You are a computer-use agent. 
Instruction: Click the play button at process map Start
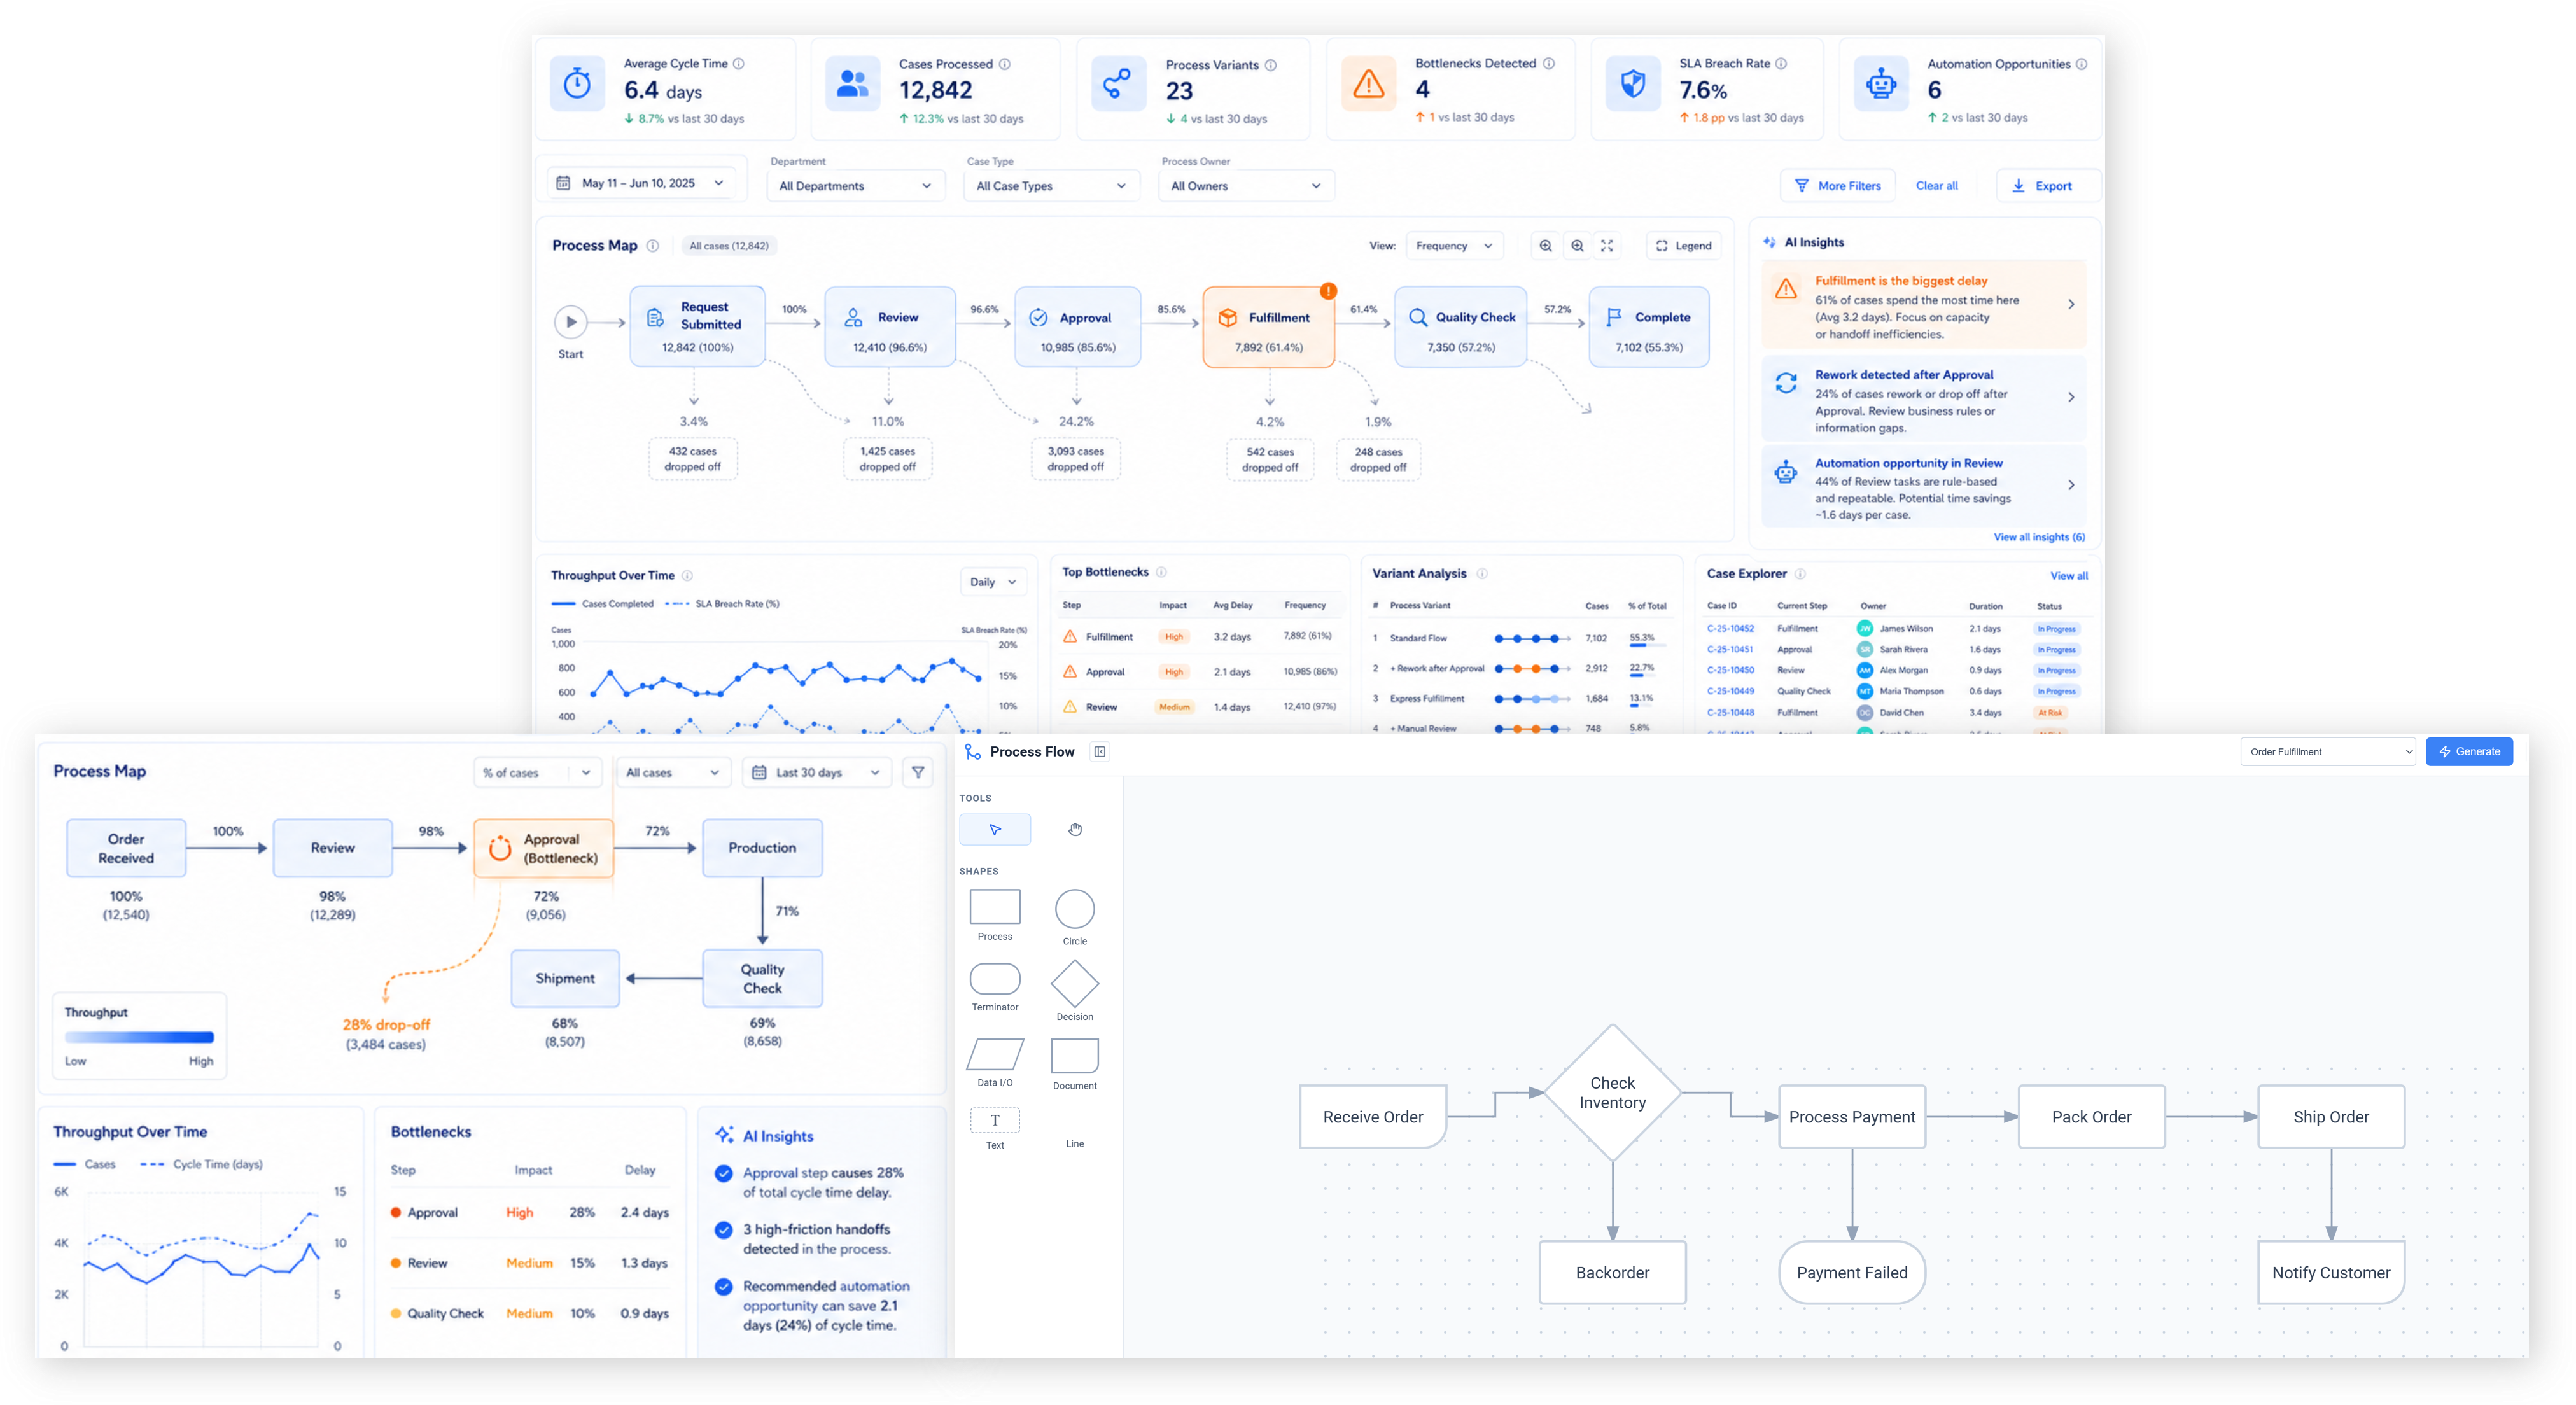[570, 322]
